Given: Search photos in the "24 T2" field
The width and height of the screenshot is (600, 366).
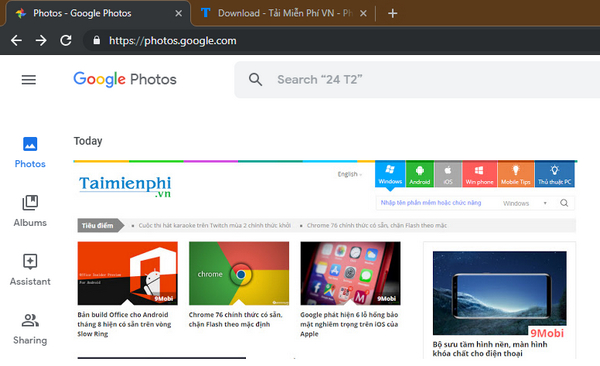Looking at the screenshot, I should 417,80.
